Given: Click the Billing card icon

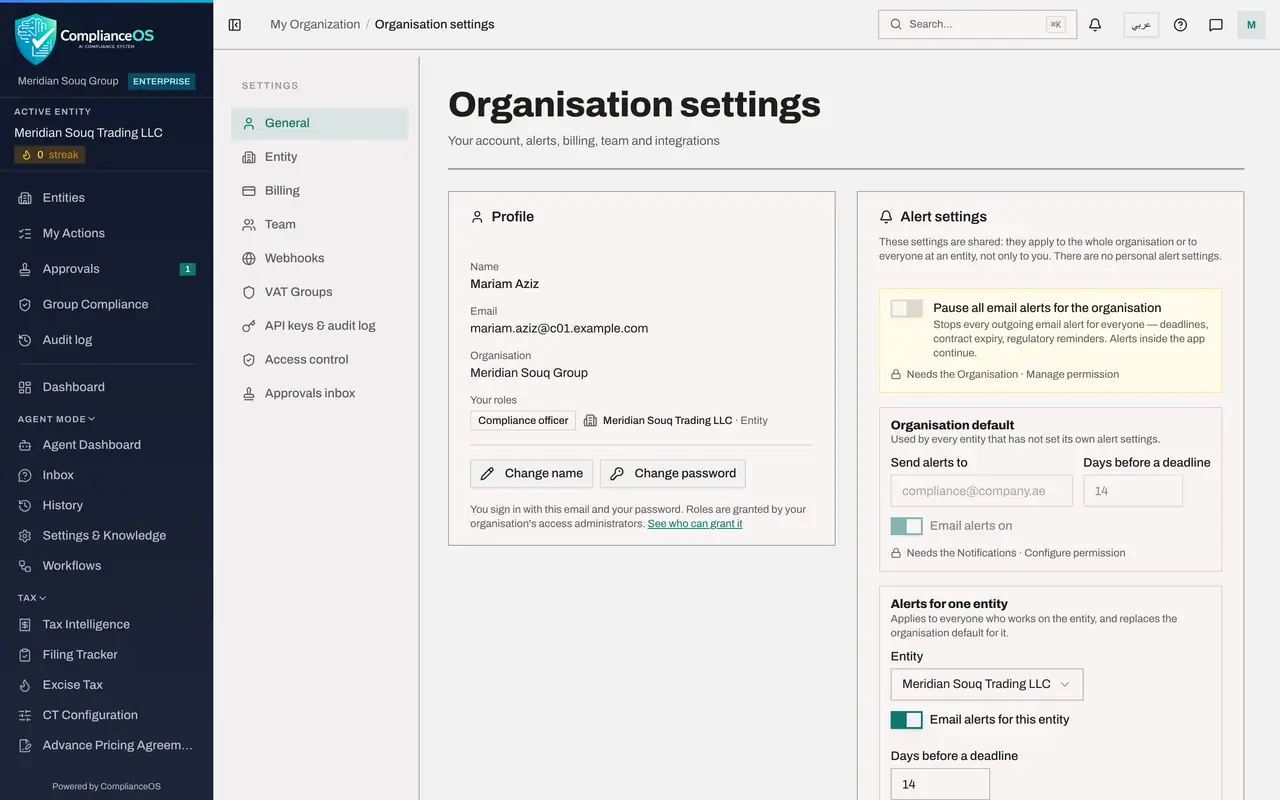Looking at the screenshot, I should click(x=249, y=190).
